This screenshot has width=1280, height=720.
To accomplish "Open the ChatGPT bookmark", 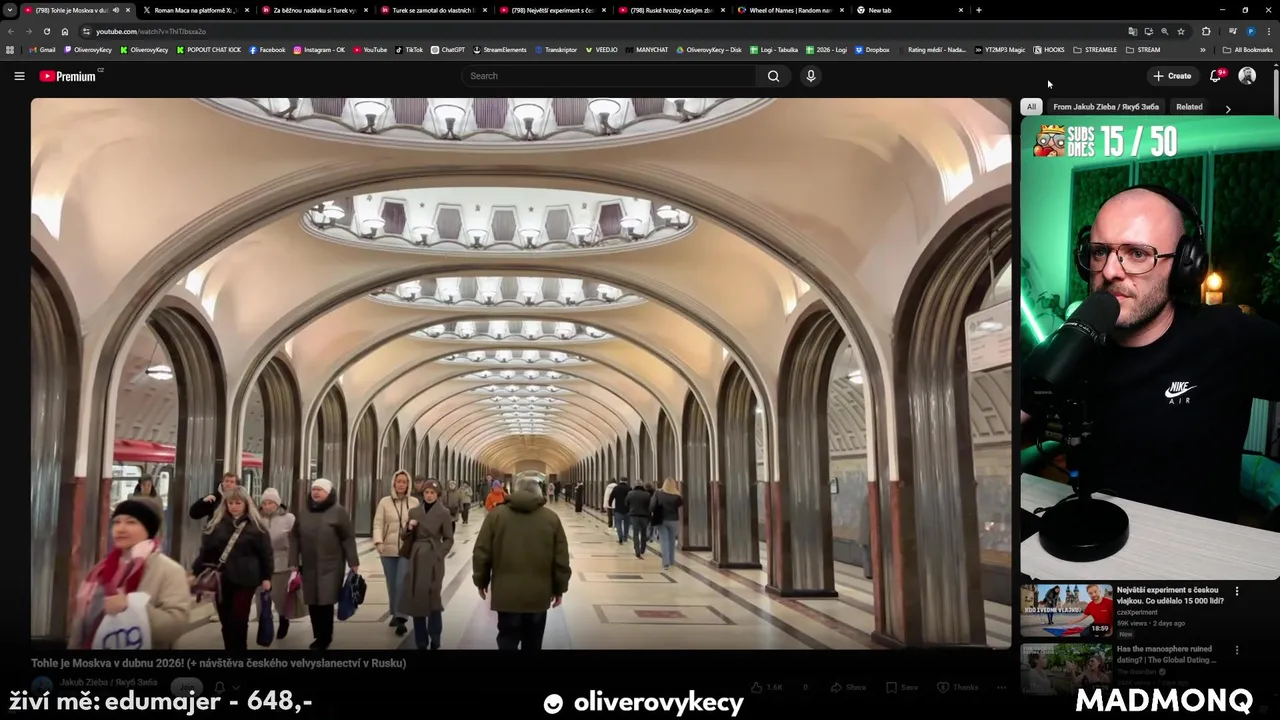I will click(x=448, y=50).
